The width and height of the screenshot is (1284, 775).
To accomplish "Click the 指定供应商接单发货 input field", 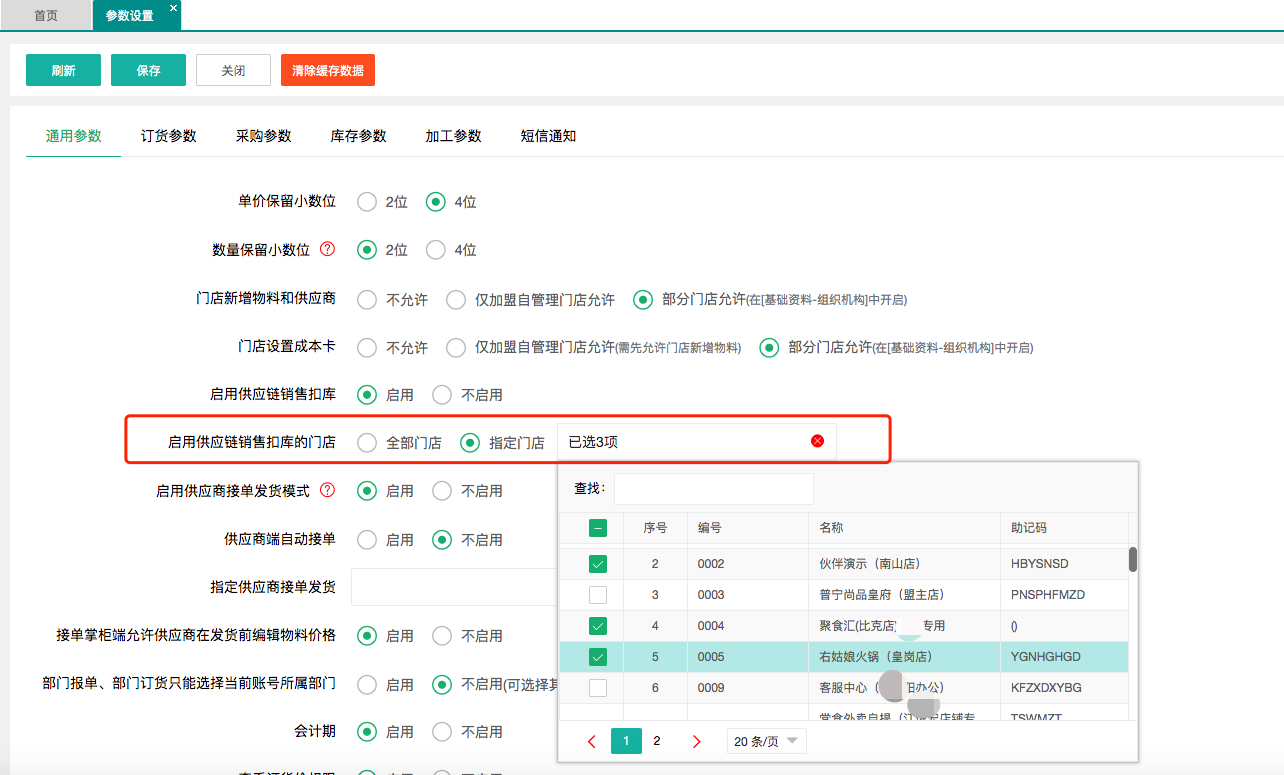I will (x=454, y=587).
